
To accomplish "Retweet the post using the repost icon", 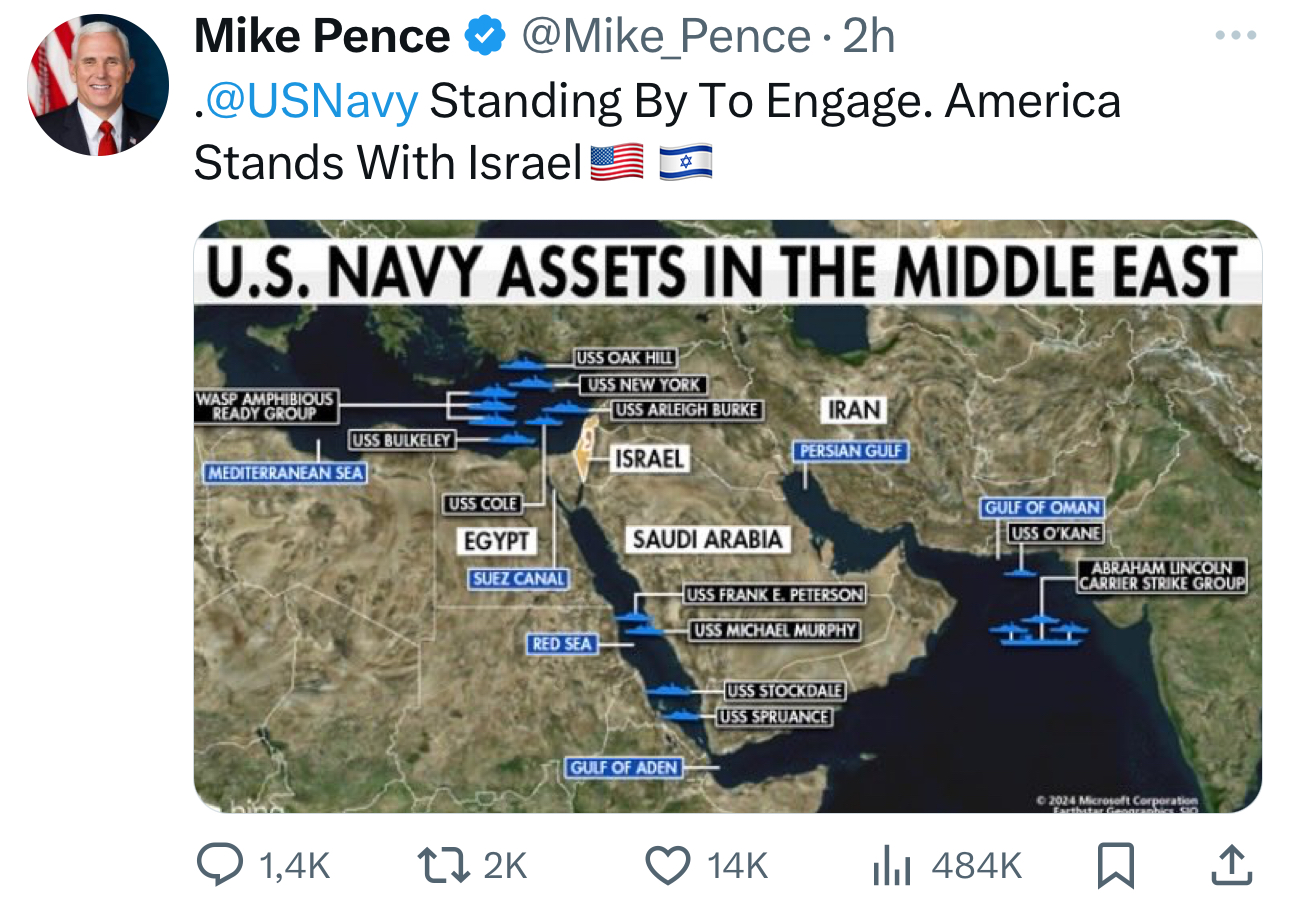I will pyautogui.click(x=444, y=865).
